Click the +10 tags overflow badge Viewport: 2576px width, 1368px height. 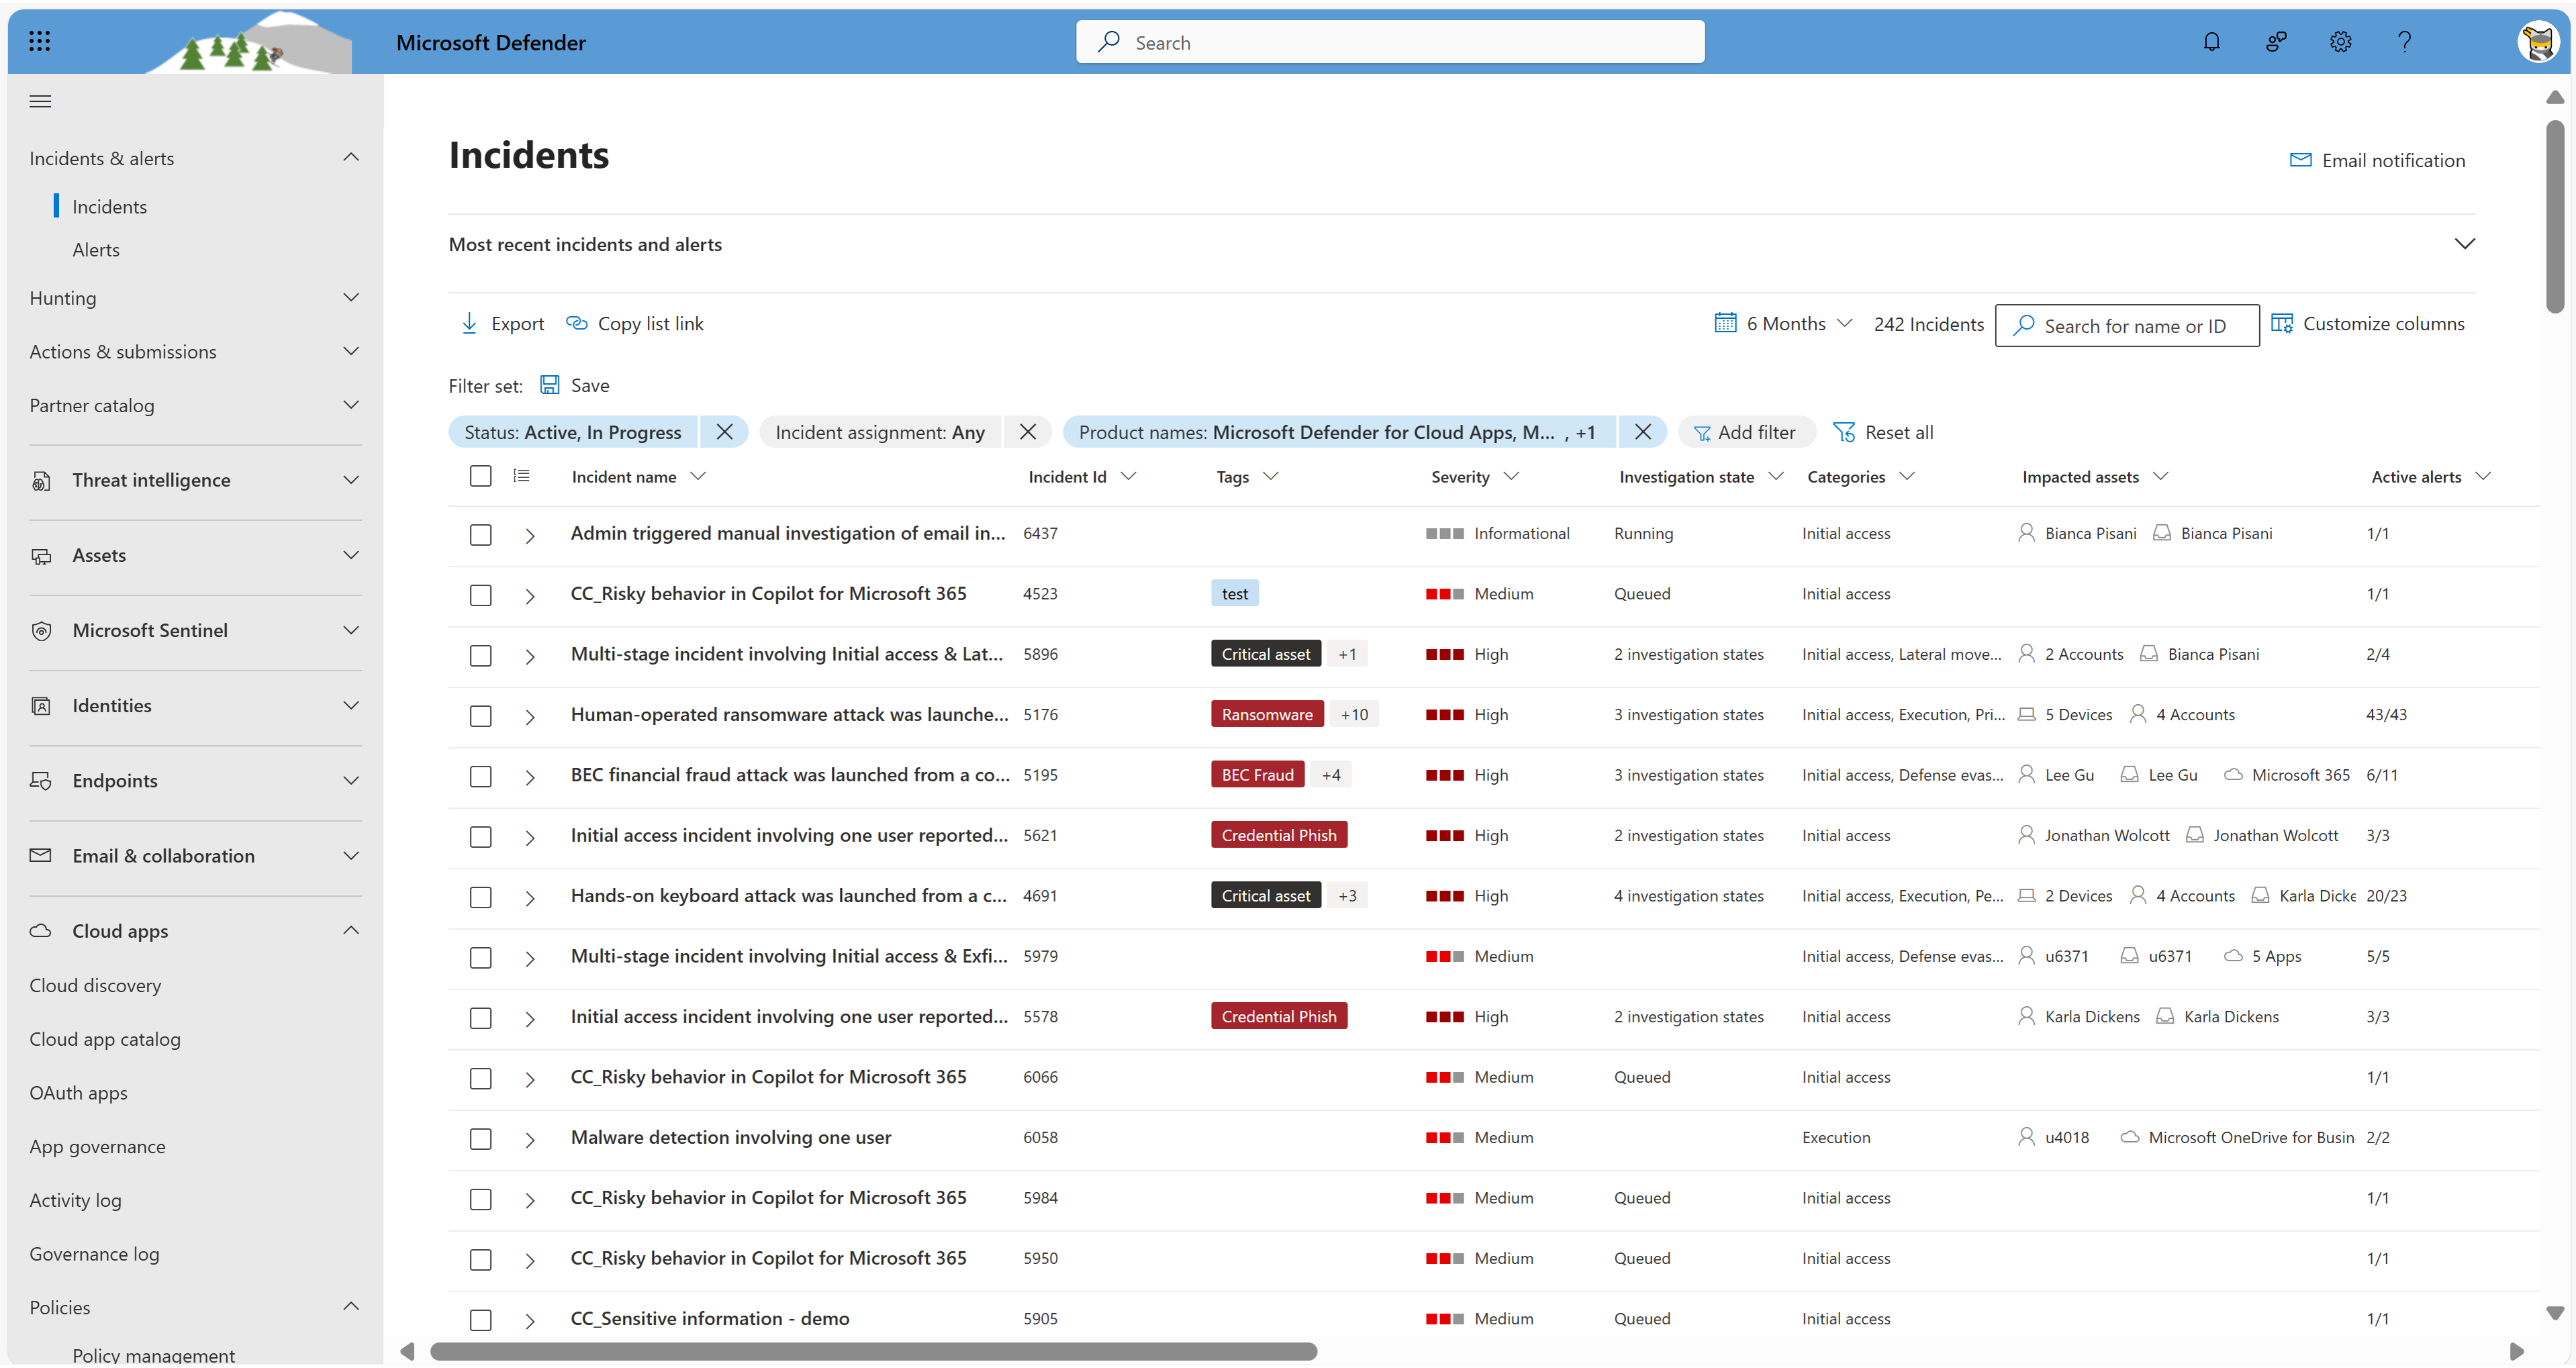point(1354,714)
